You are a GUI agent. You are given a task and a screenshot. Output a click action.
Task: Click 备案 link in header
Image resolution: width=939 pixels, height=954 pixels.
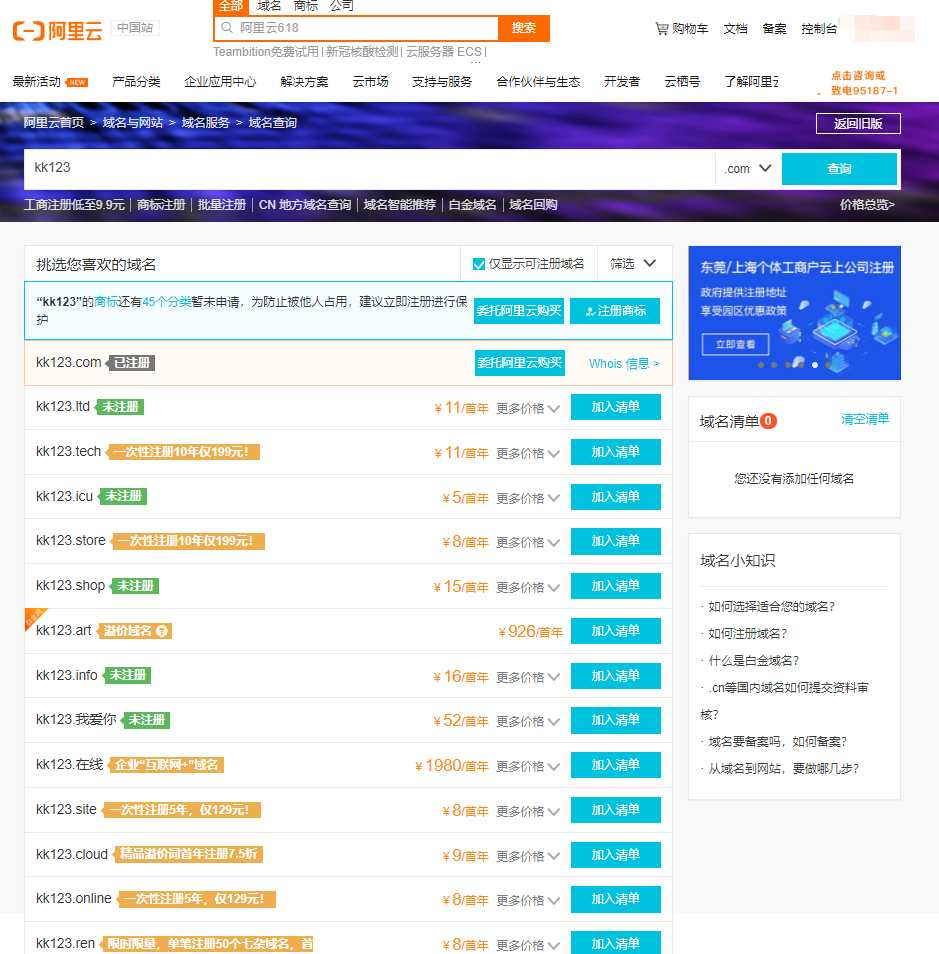click(x=774, y=29)
